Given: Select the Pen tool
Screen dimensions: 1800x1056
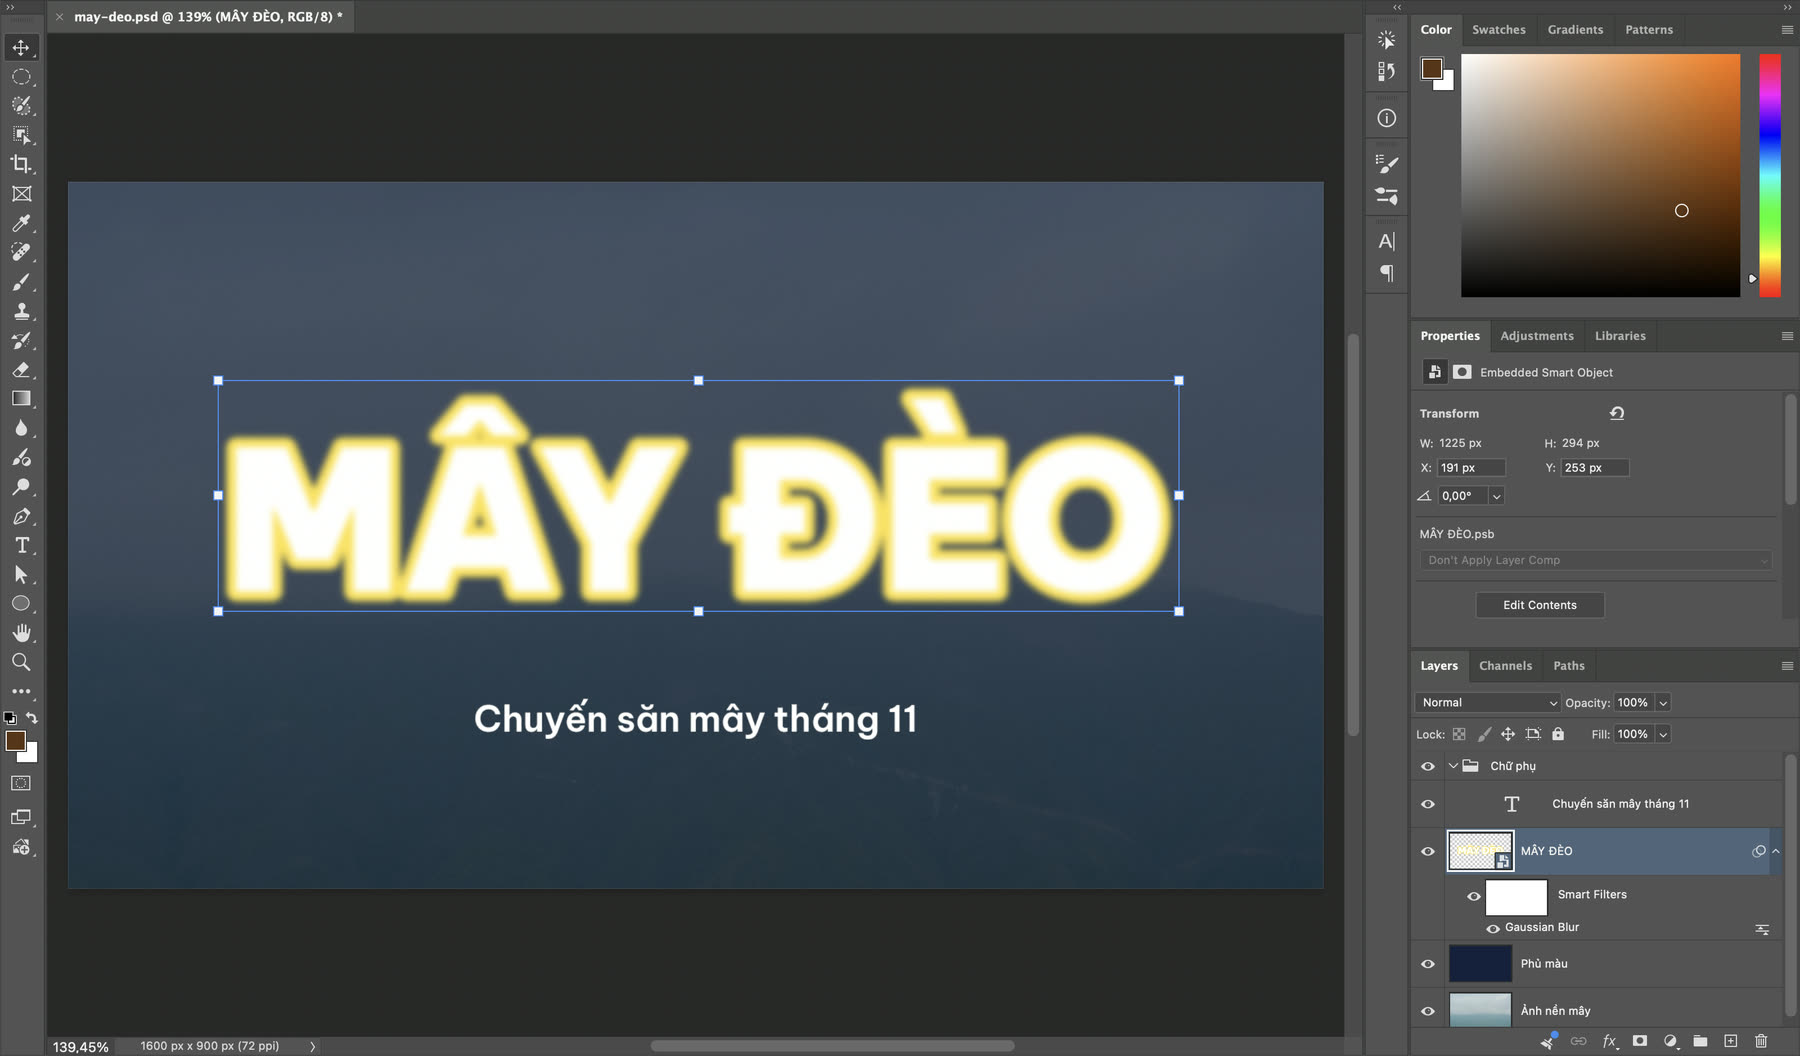Looking at the screenshot, I should [21, 516].
